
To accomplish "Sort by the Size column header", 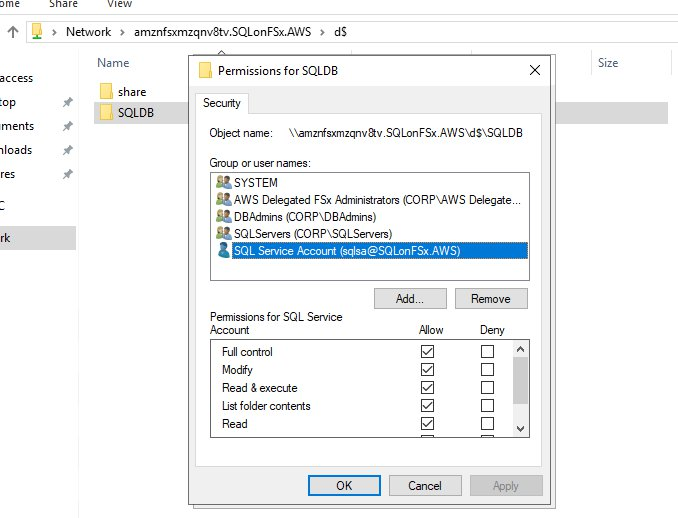I will point(608,63).
